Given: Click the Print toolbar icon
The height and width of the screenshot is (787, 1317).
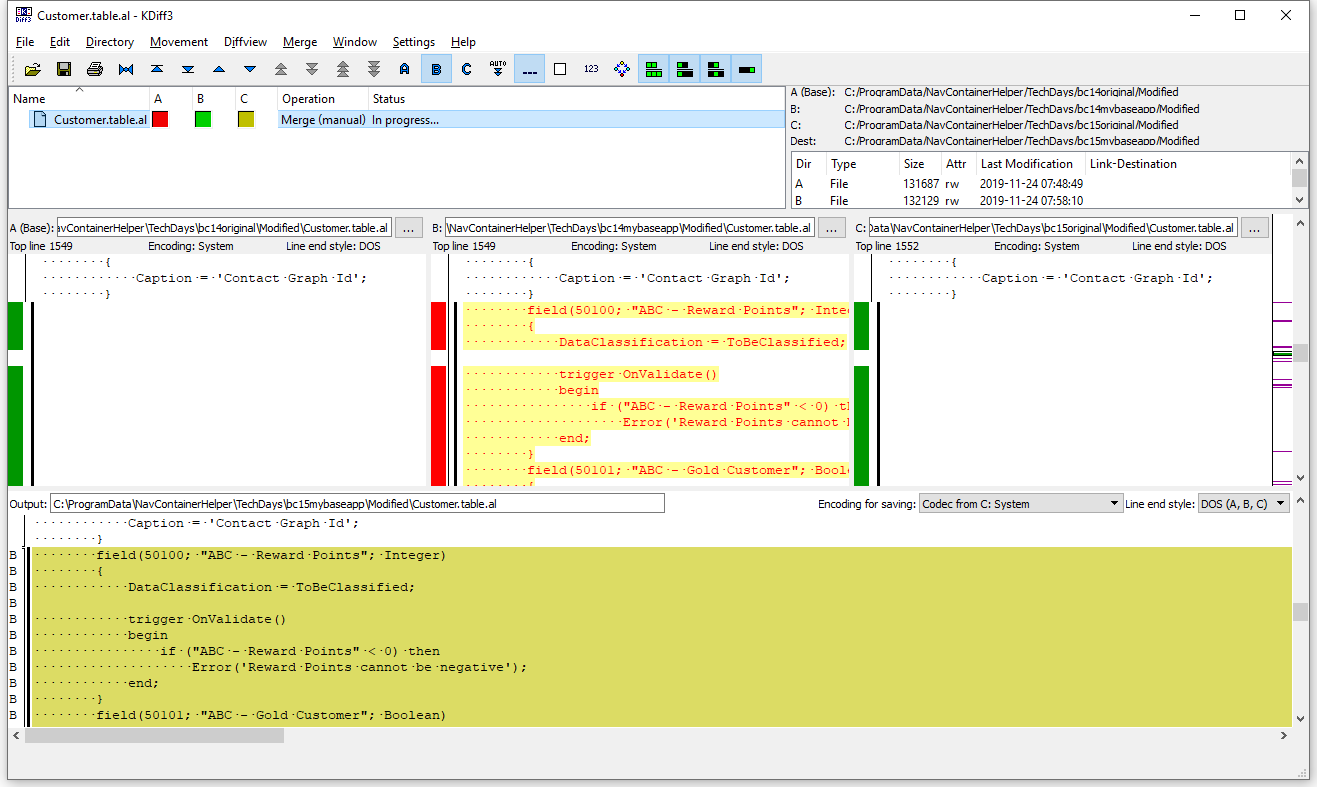Looking at the screenshot, I should (x=95, y=69).
